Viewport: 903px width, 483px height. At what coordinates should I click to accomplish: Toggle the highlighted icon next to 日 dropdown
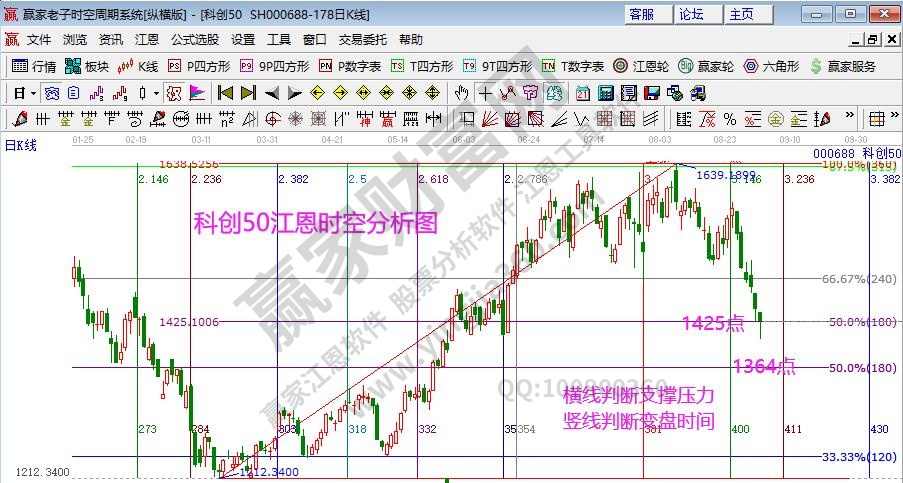(x=173, y=93)
